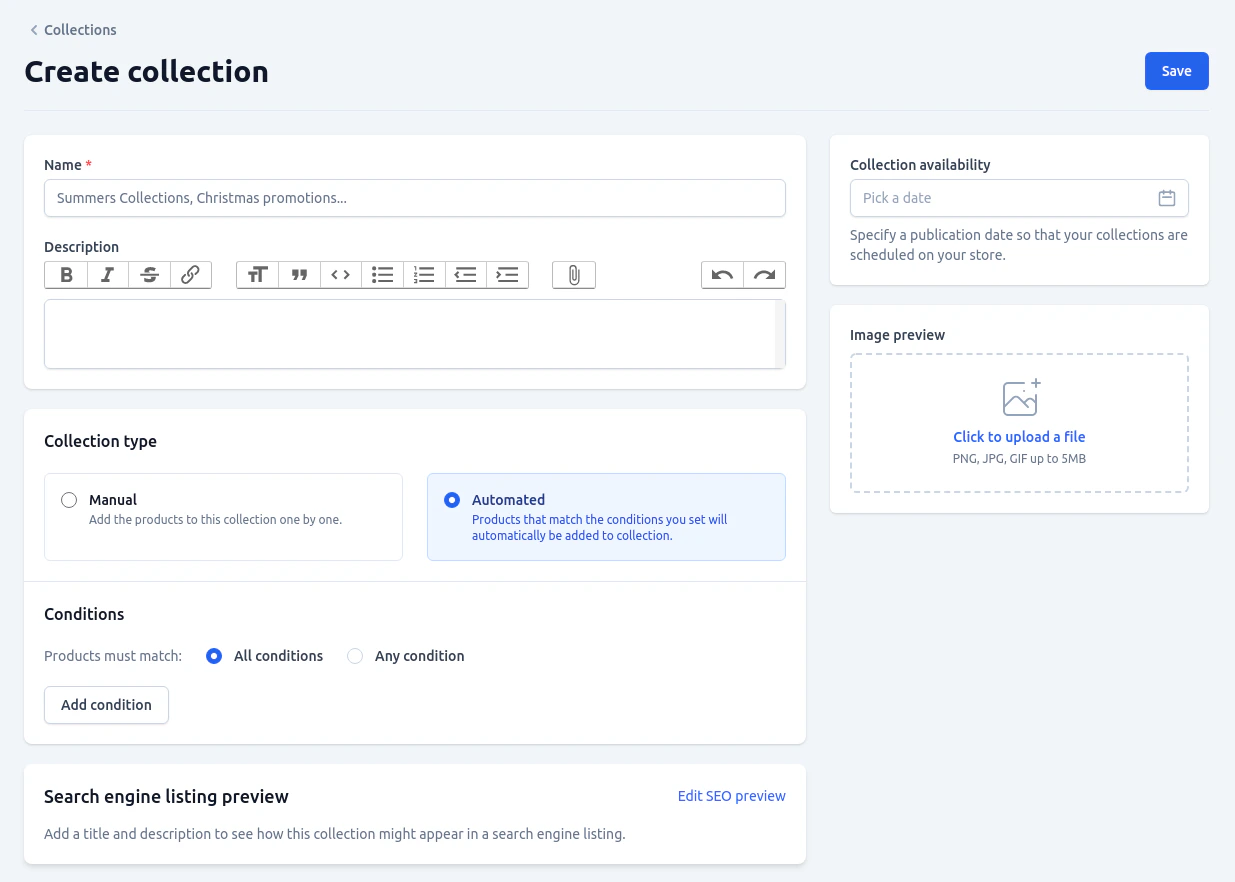The height and width of the screenshot is (882, 1235).
Task: Click 'Products must match:' label
Action: coord(113,656)
